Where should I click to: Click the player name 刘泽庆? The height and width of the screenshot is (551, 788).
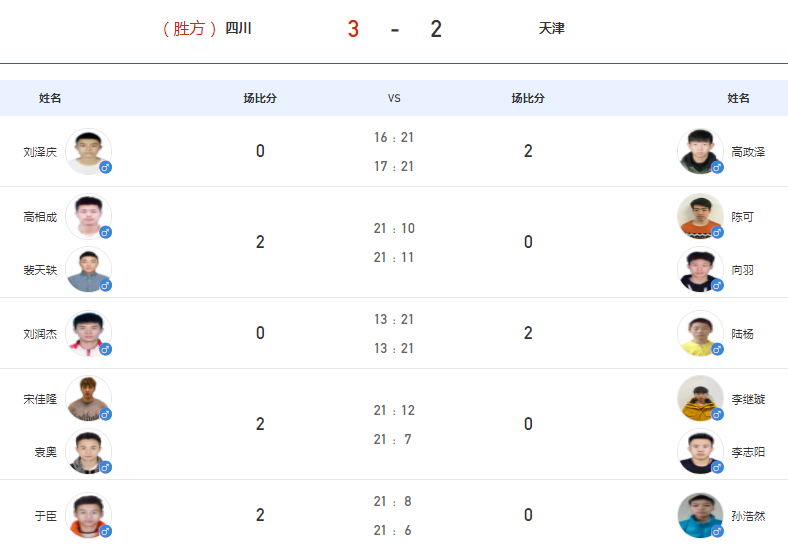[x=40, y=152]
